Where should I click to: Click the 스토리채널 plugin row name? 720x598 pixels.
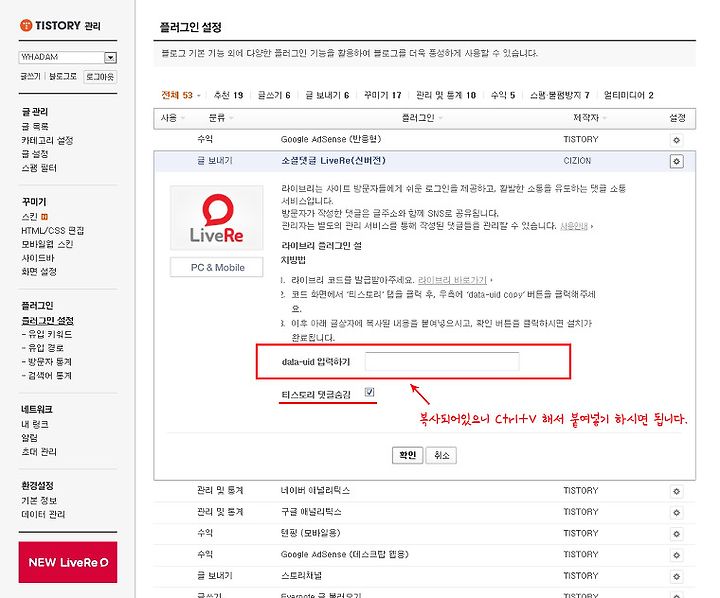pos(301,575)
